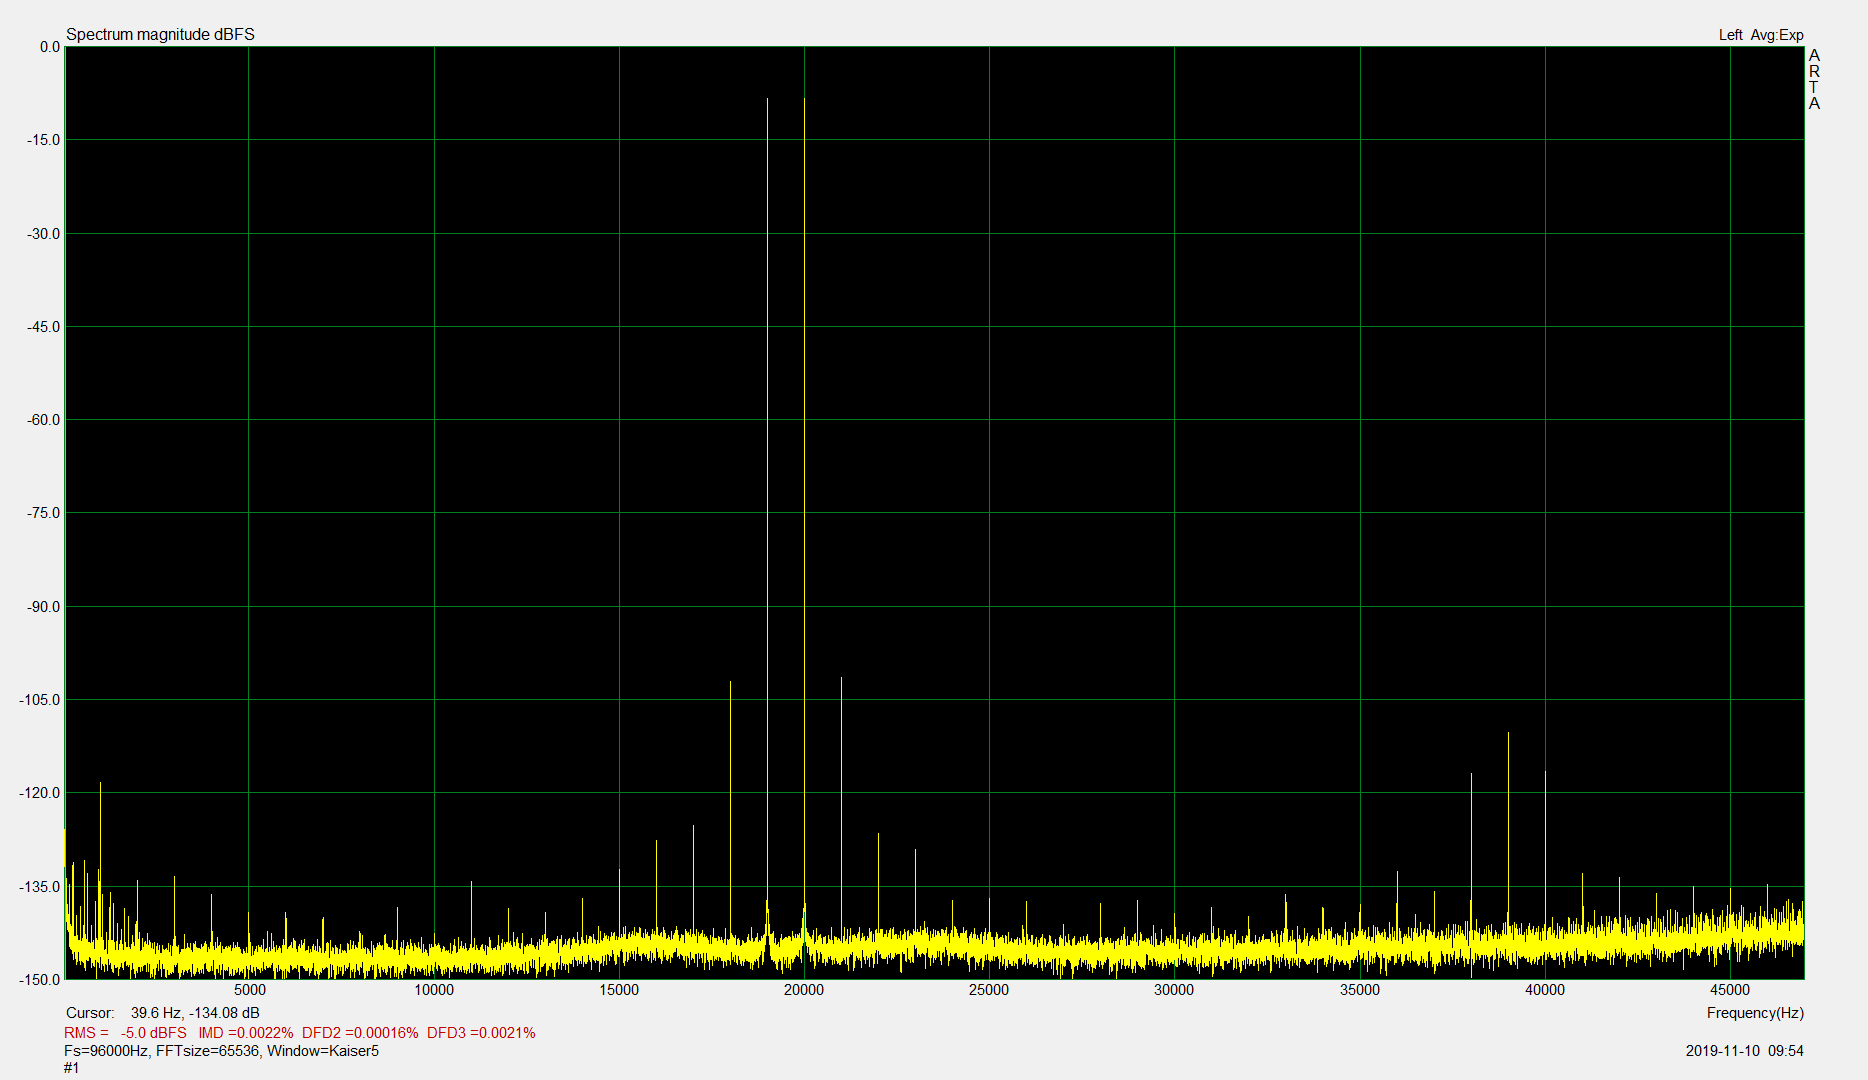This screenshot has height=1080, width=1868.
Task: Click the '2019-11-10 09:54' timestamp
Action: 1744,1051
